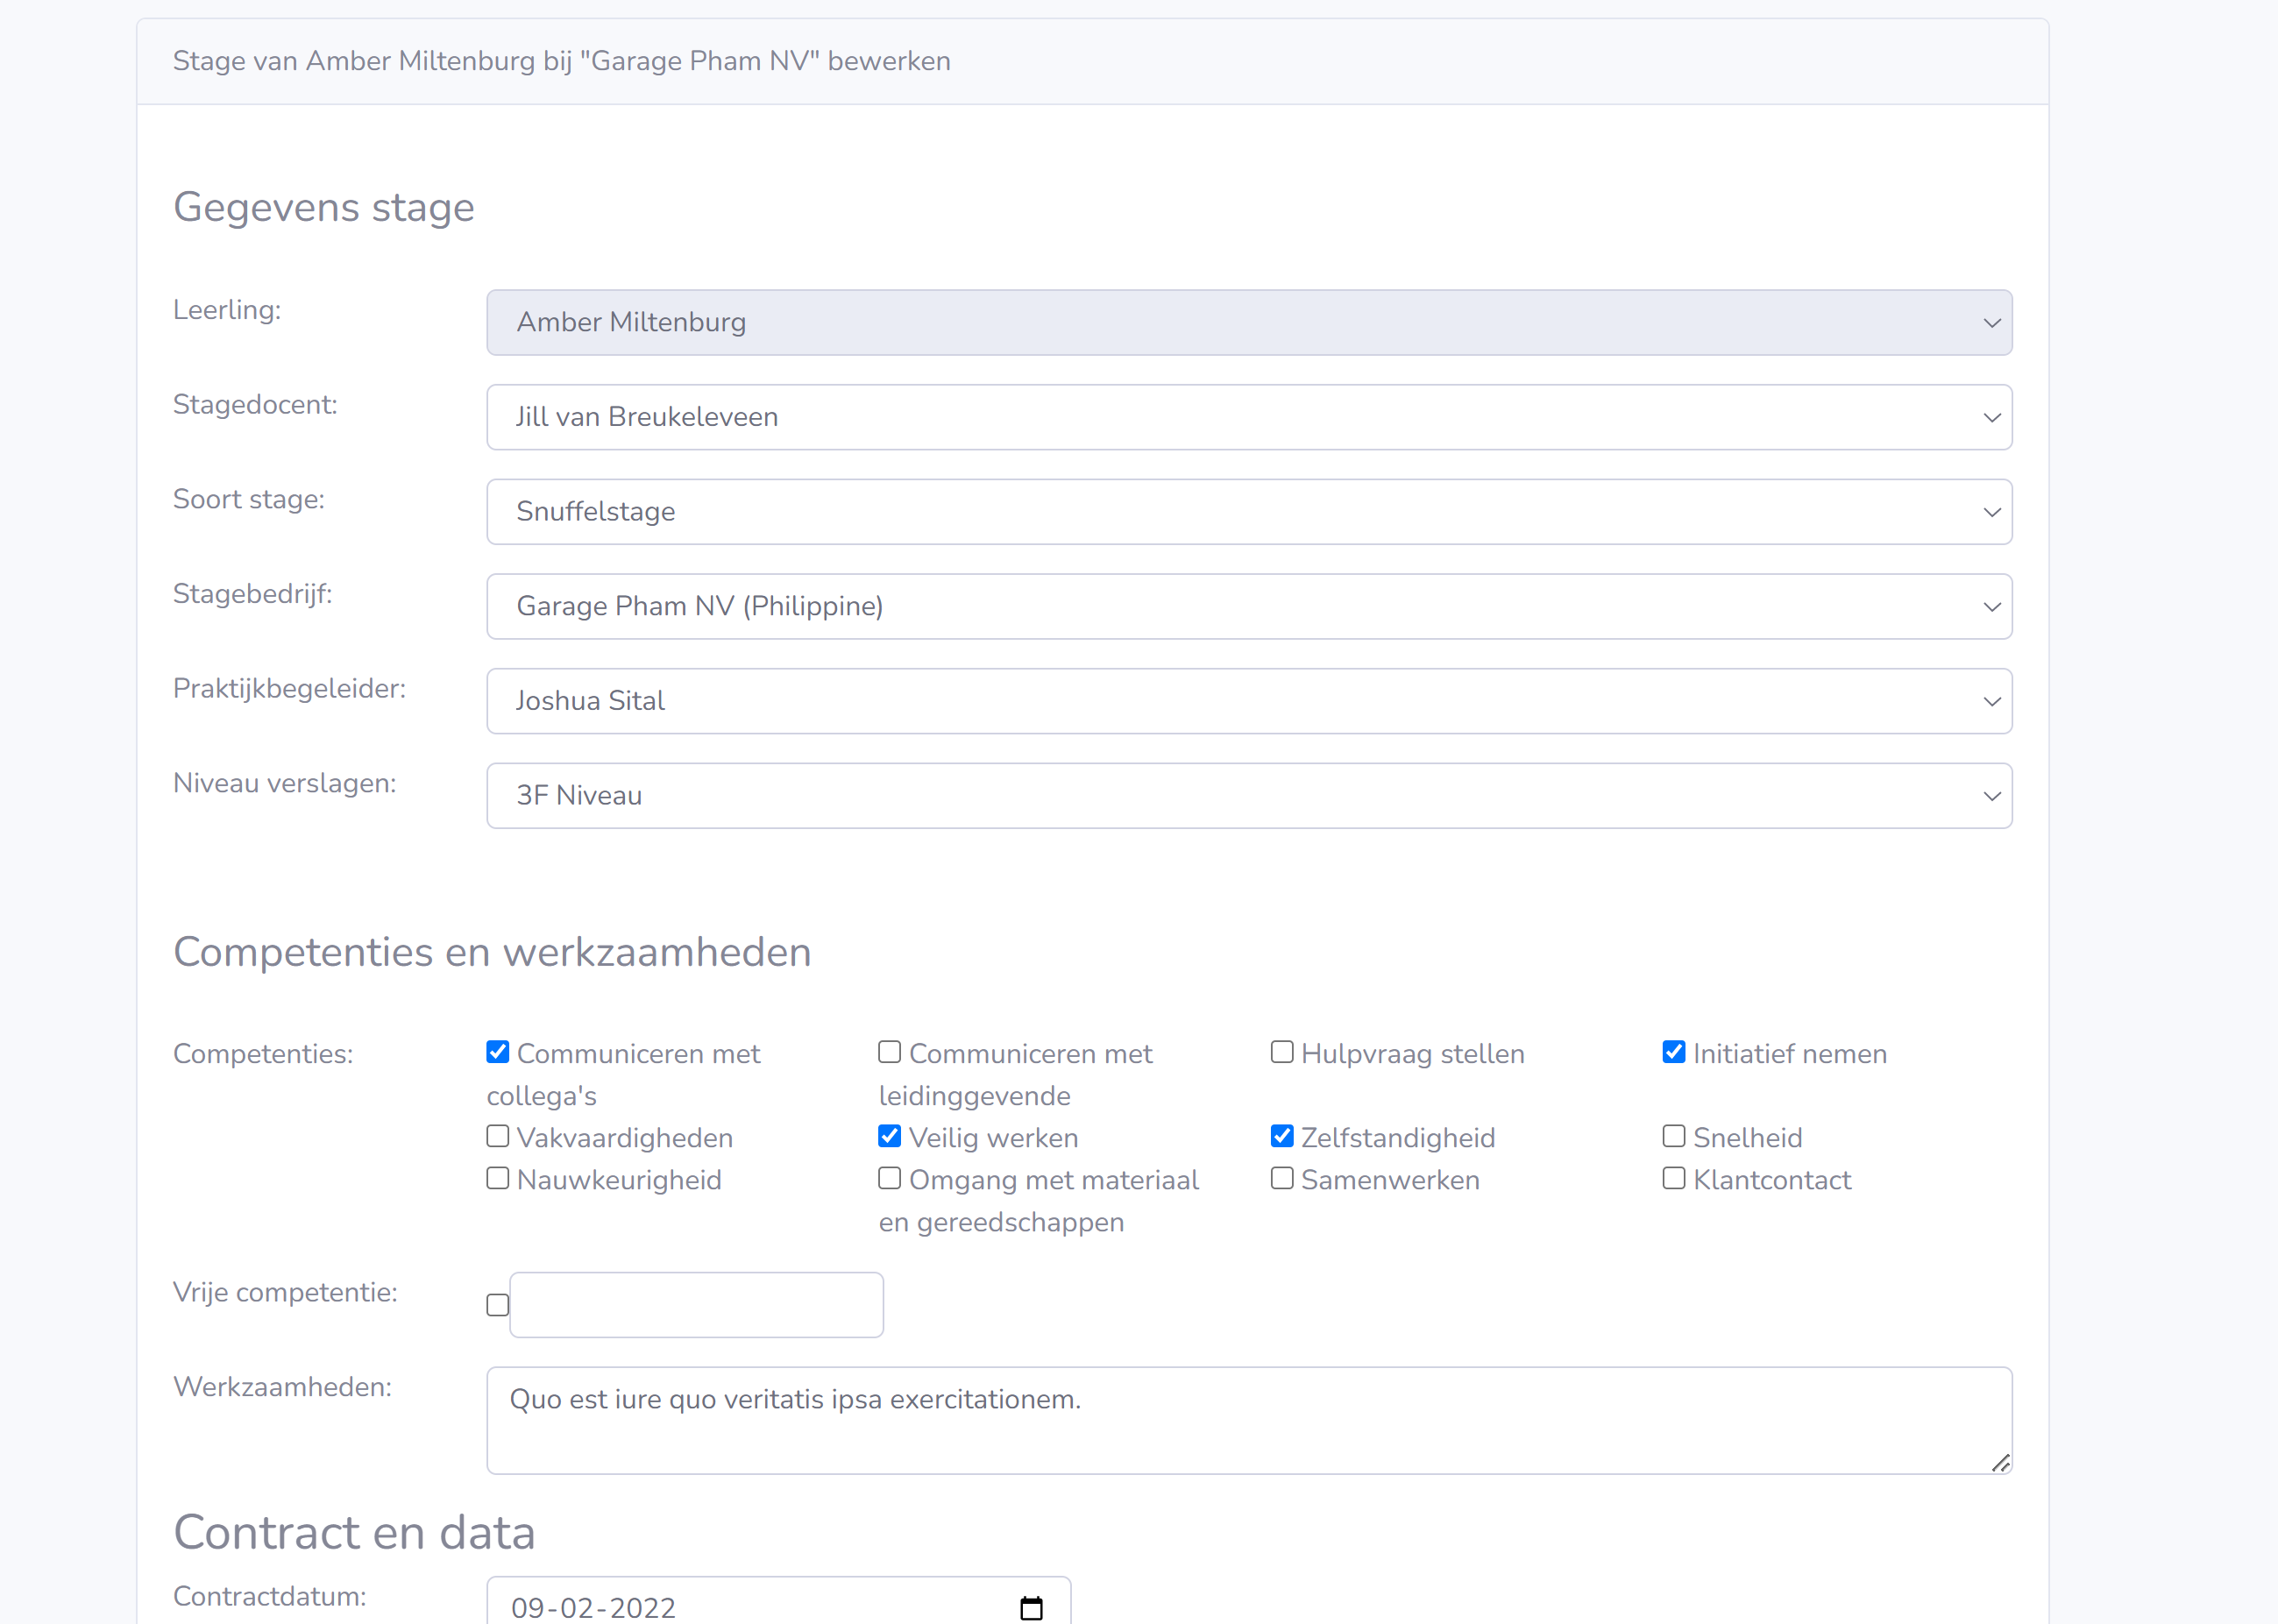Enable the Hulpvraag stellen checkbox

pos(1282,1052)
